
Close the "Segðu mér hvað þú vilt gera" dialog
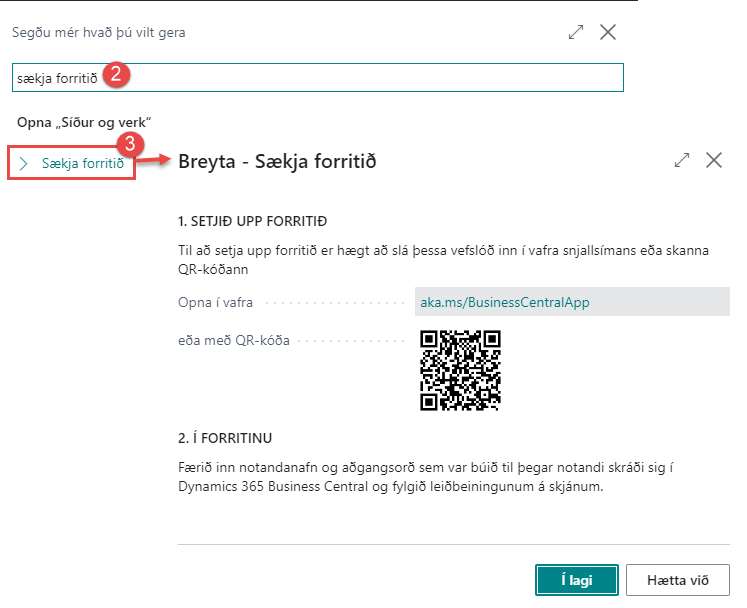tap(608, 32)
